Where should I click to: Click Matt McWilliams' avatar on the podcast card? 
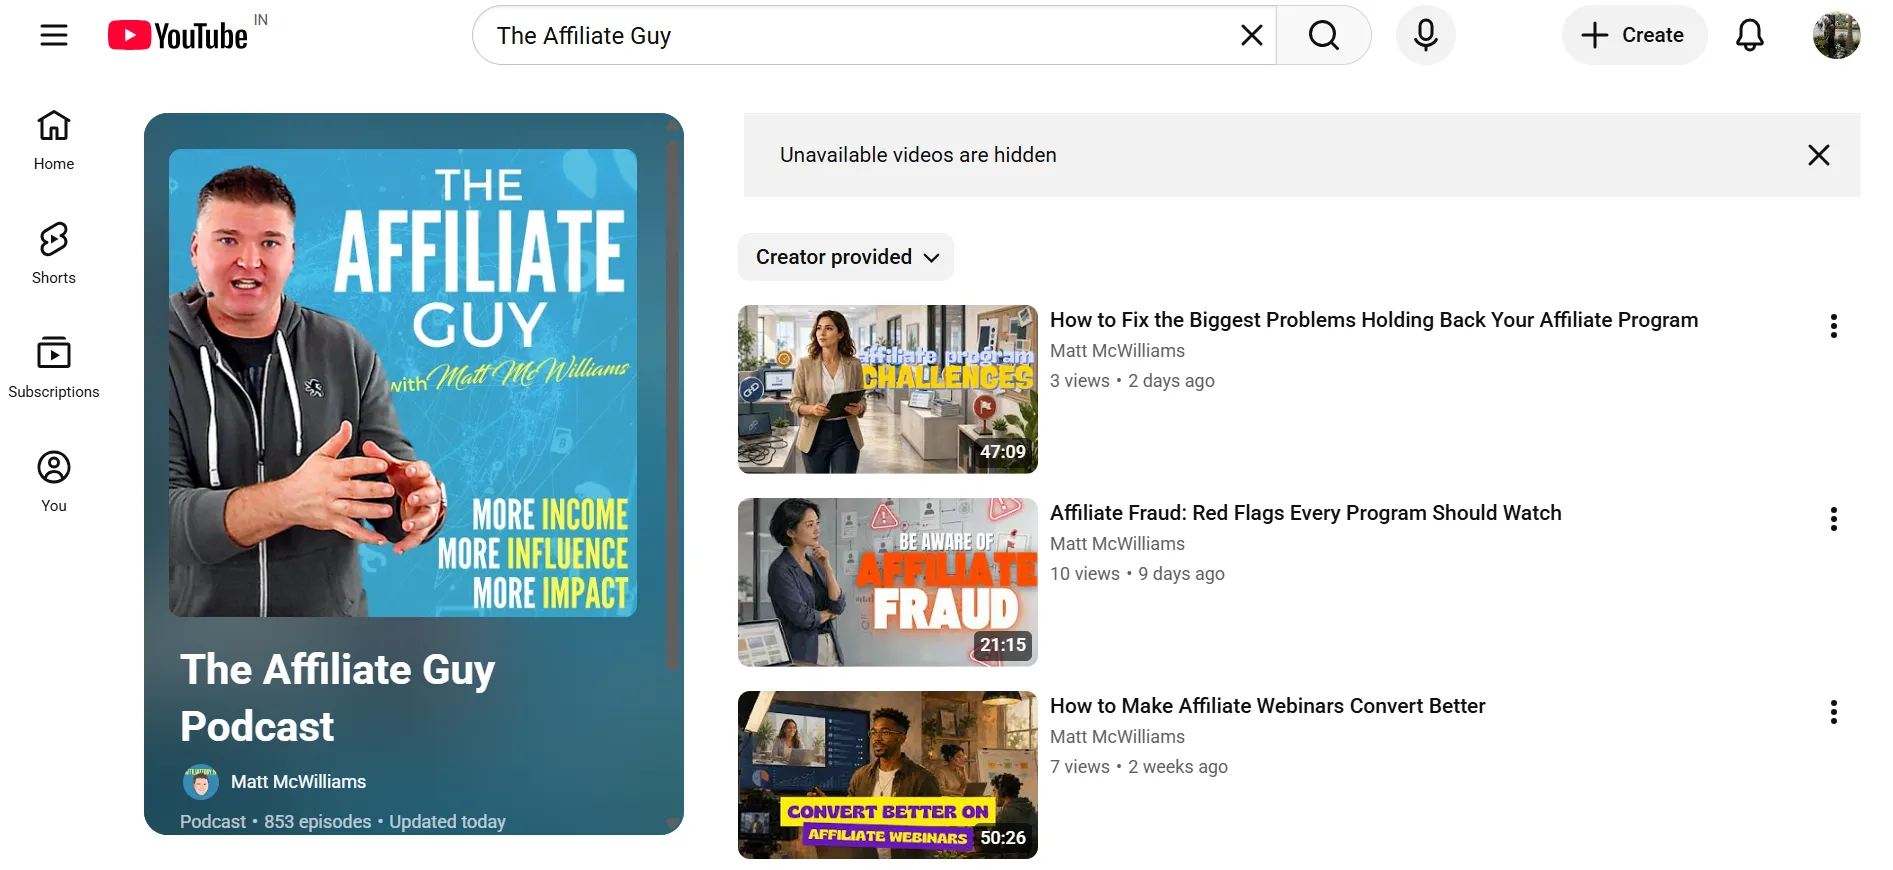(201, 782)
